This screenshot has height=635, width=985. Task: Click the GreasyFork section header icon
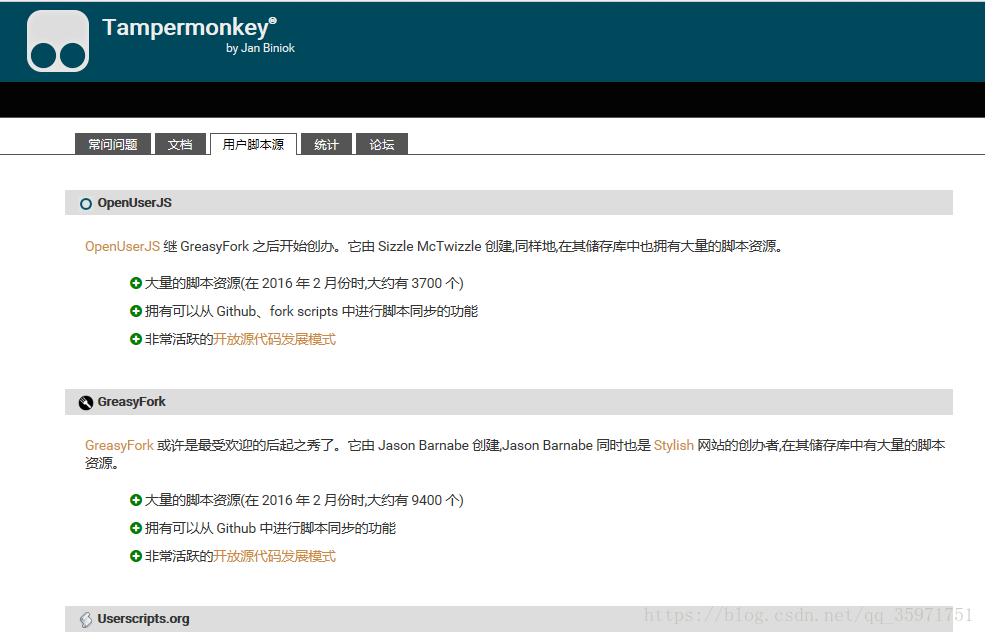point(86,403)
